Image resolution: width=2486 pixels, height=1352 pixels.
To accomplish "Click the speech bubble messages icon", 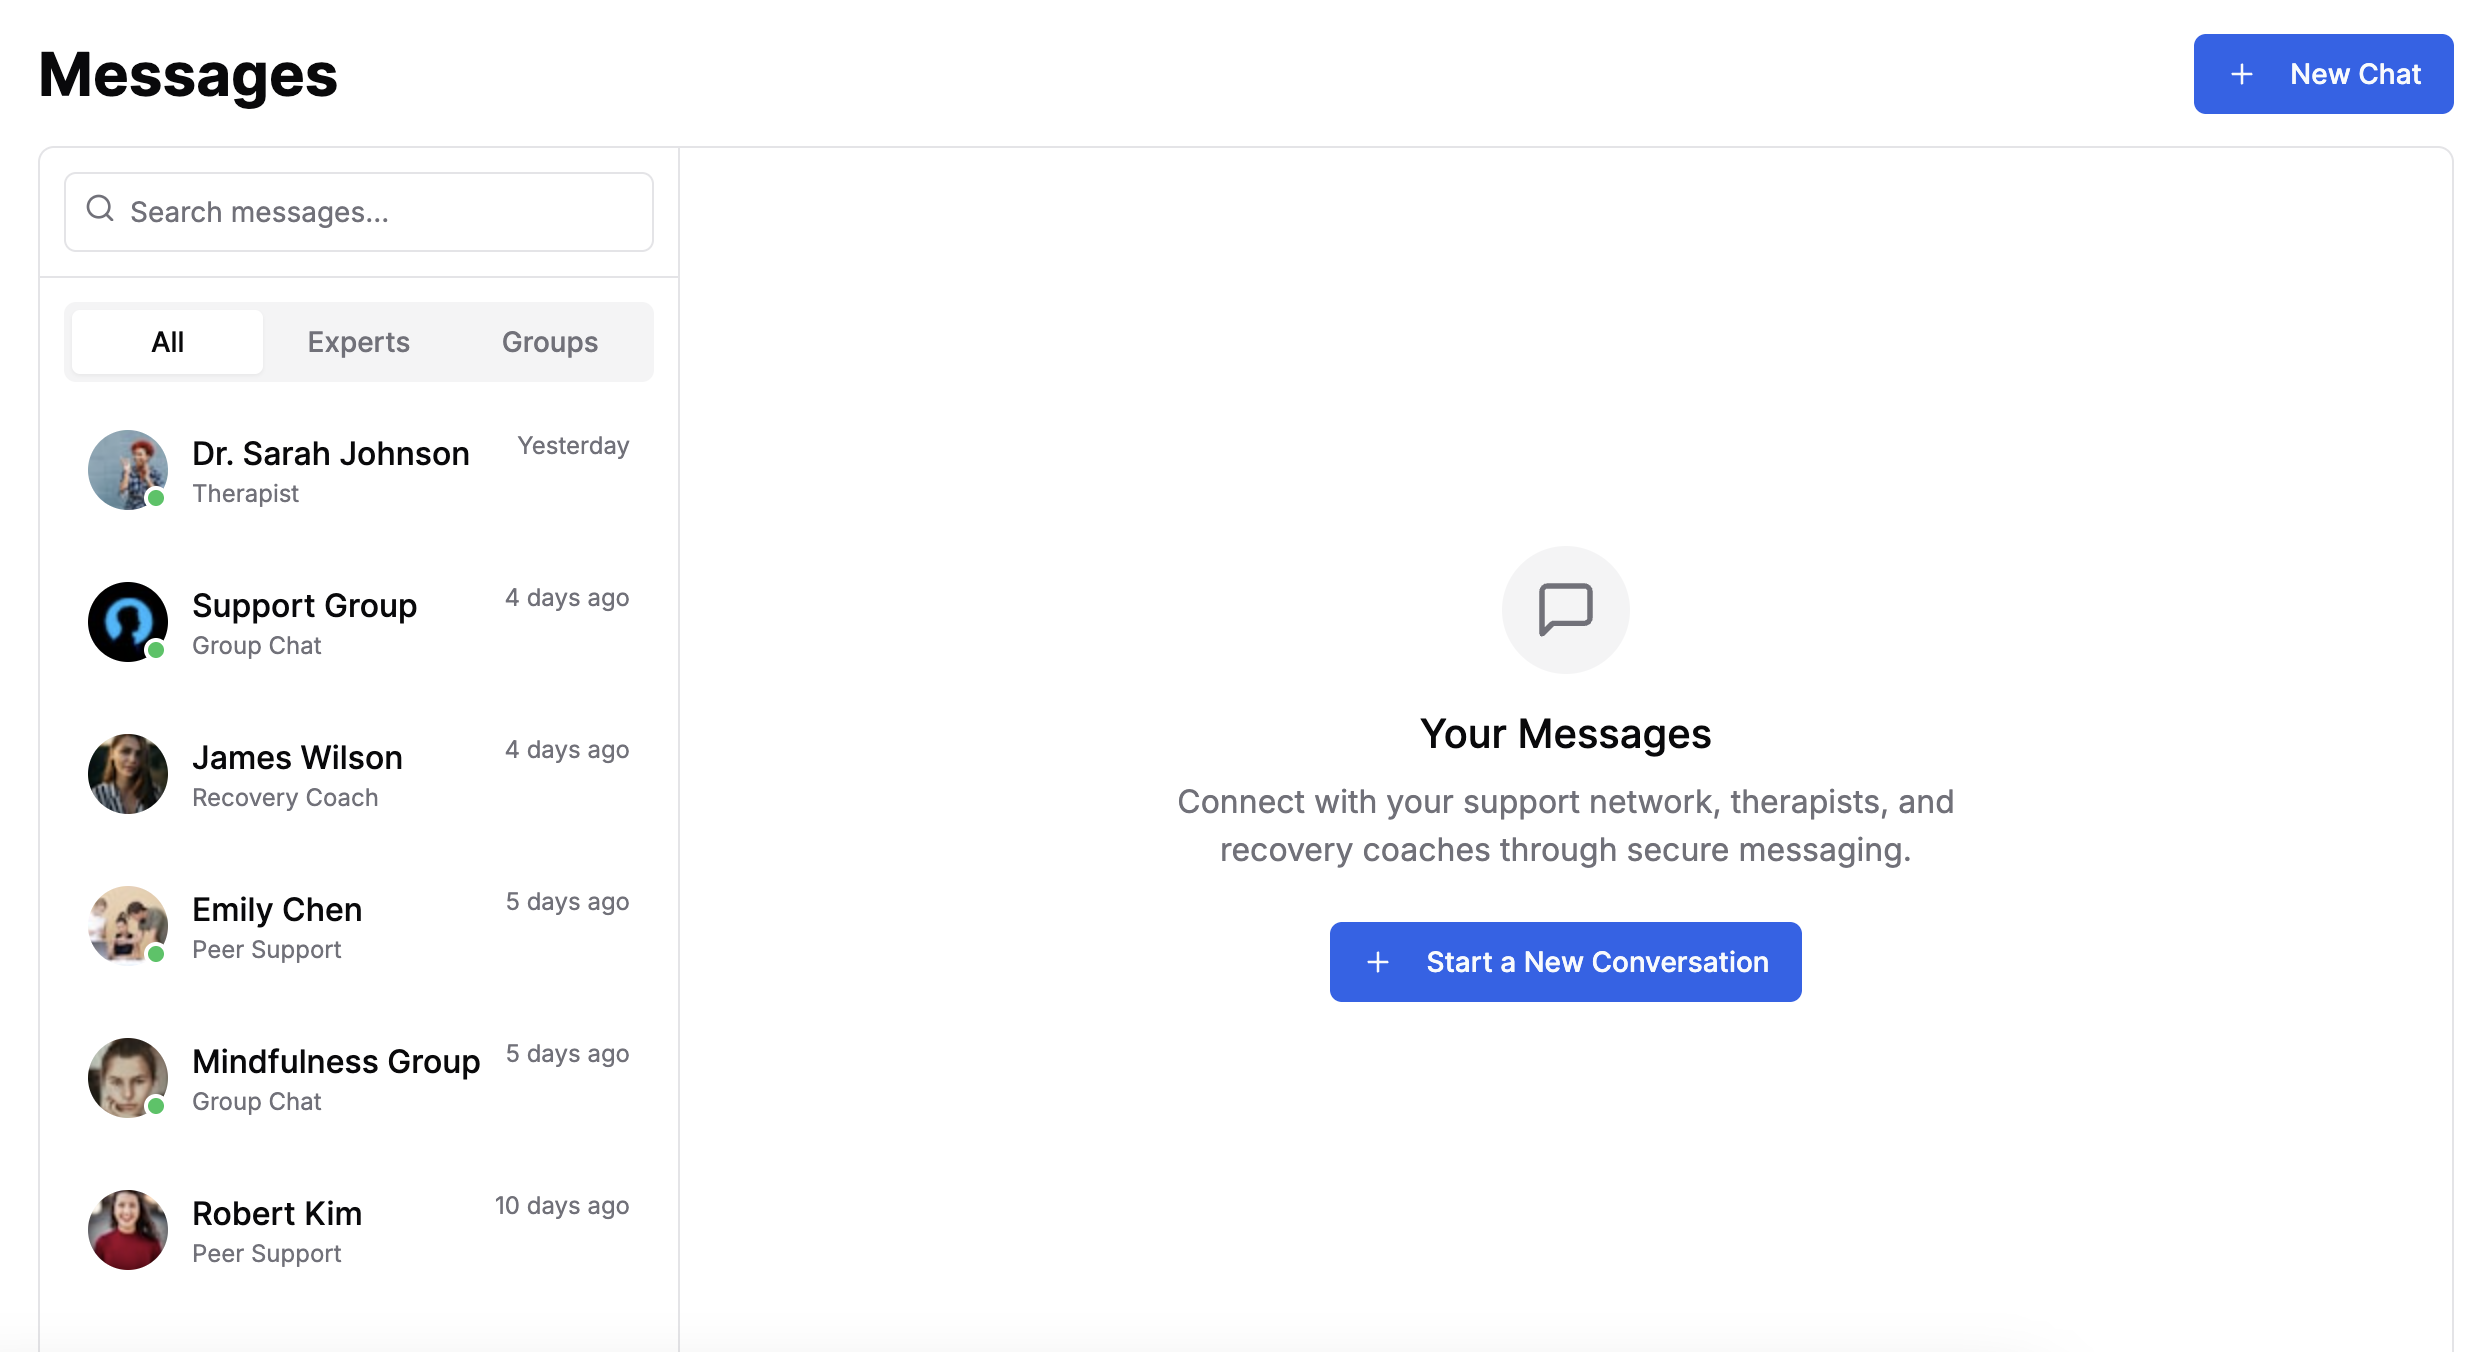I will [1564, 610].
